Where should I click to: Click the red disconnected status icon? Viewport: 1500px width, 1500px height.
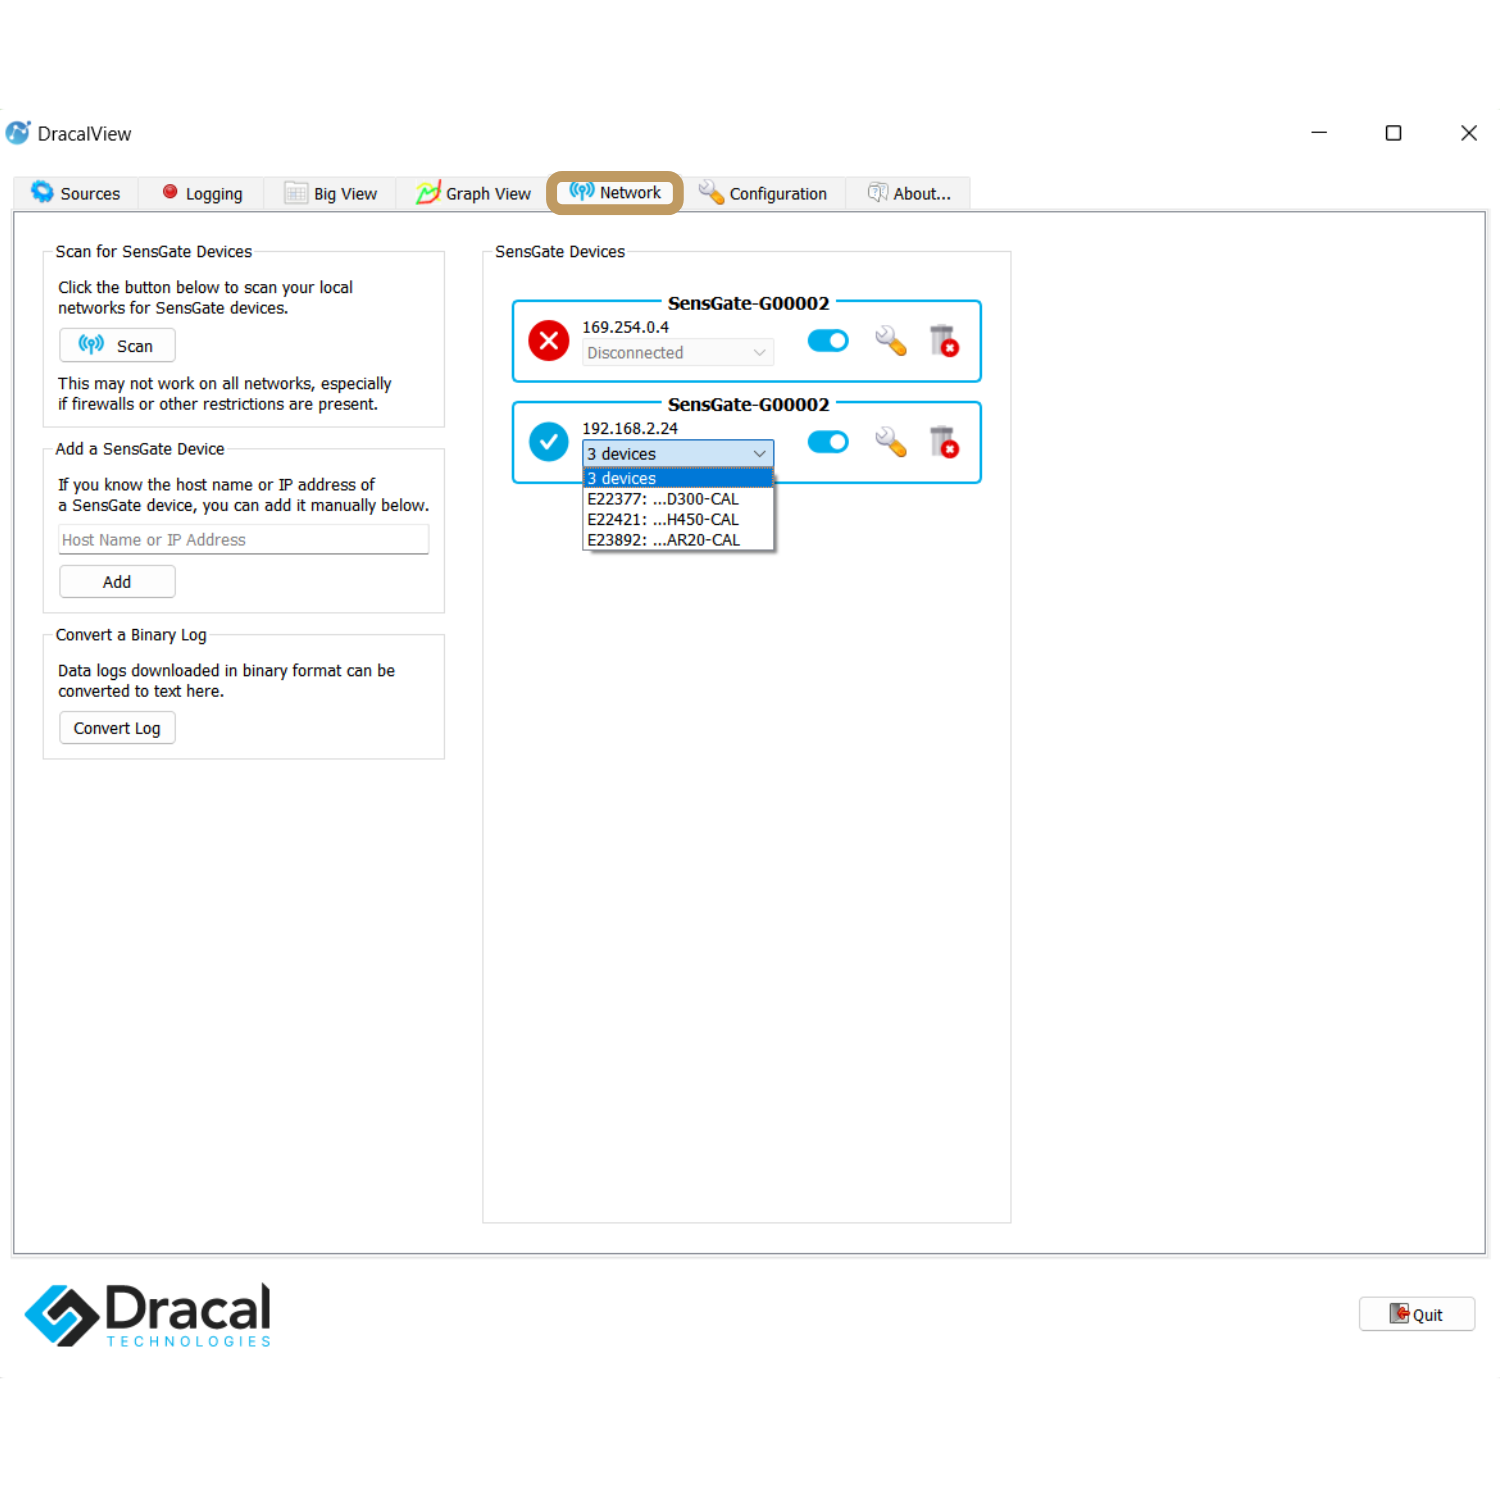(549, 341)
